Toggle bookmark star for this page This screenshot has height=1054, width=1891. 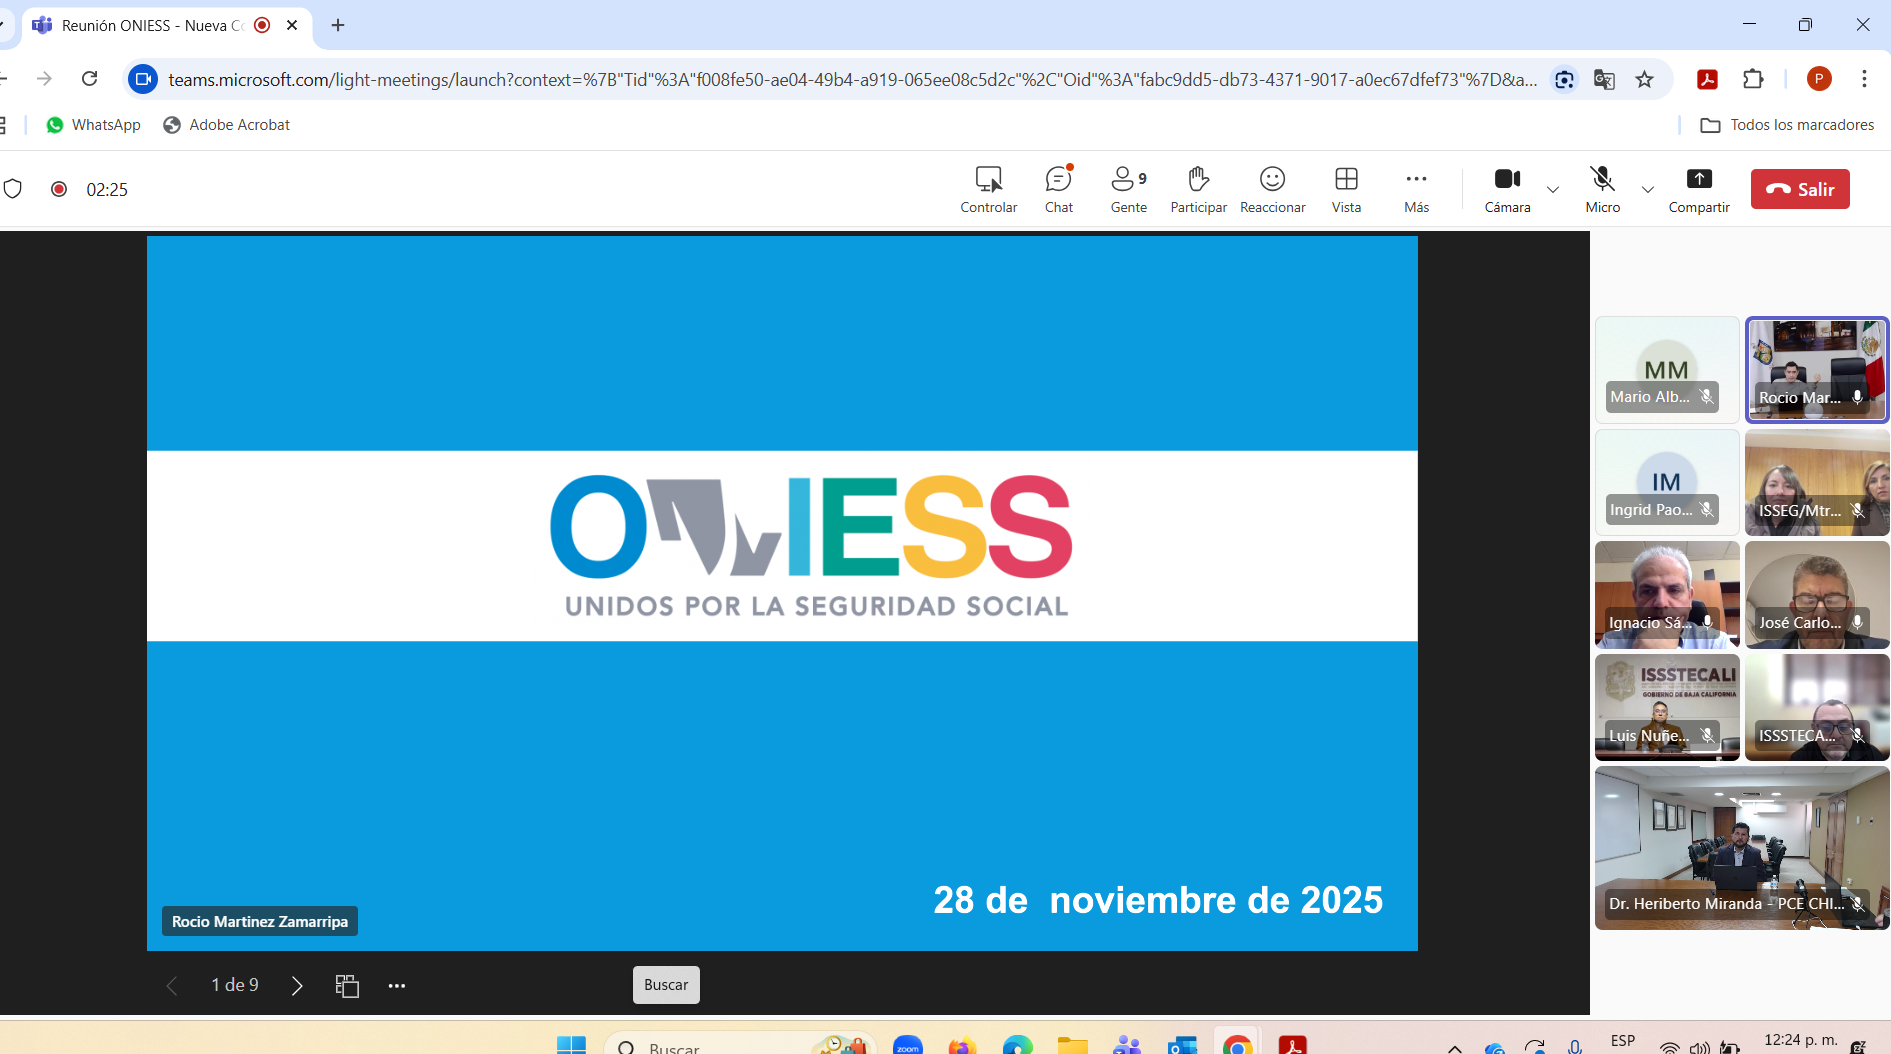tap(1644, 80)
